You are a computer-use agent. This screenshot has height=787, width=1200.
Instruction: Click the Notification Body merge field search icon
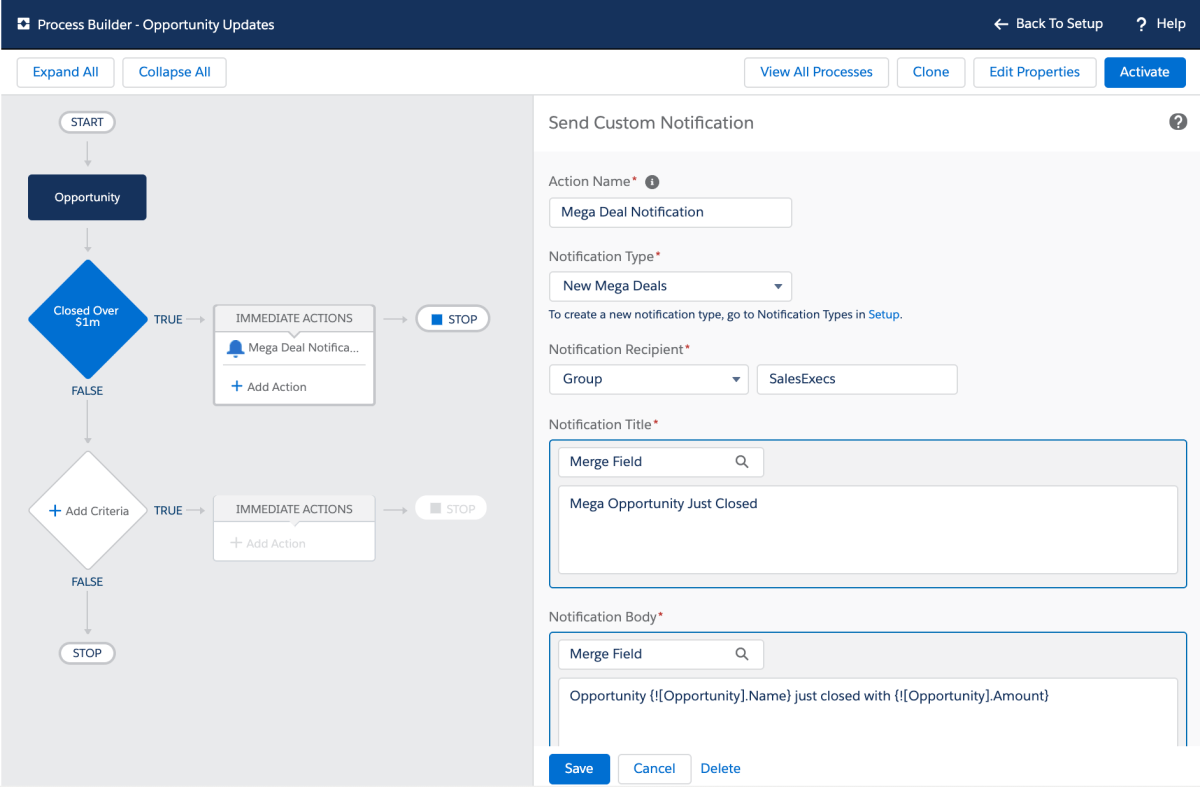click(x=742, y=654)
